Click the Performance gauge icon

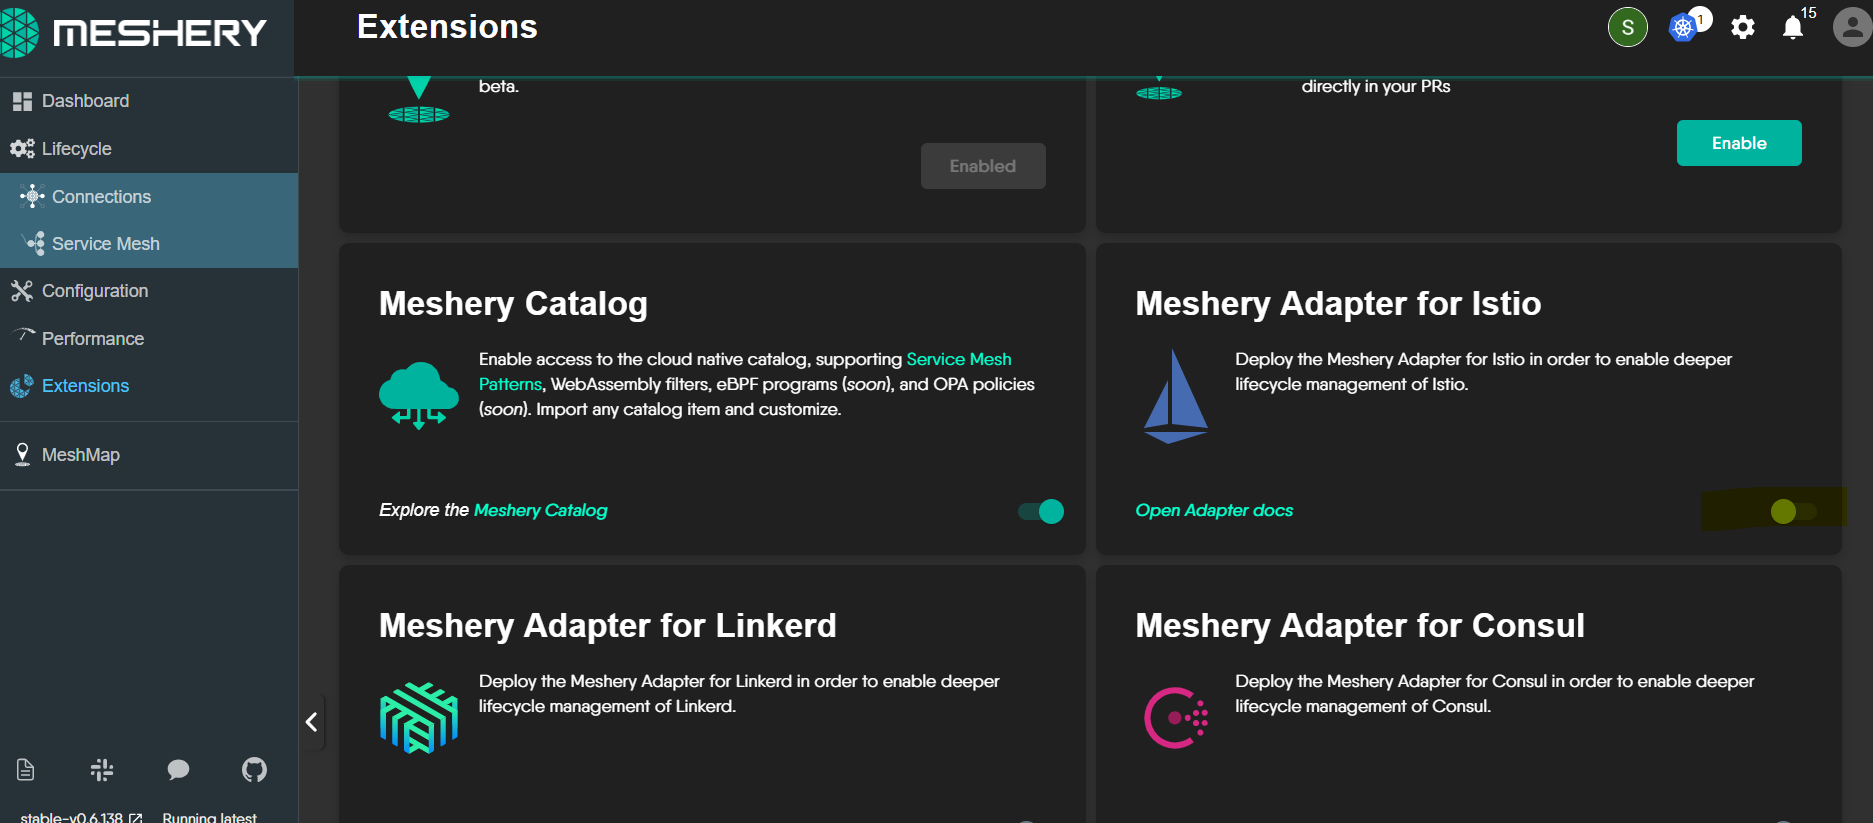pyautogui.click(x=24, y=335)
